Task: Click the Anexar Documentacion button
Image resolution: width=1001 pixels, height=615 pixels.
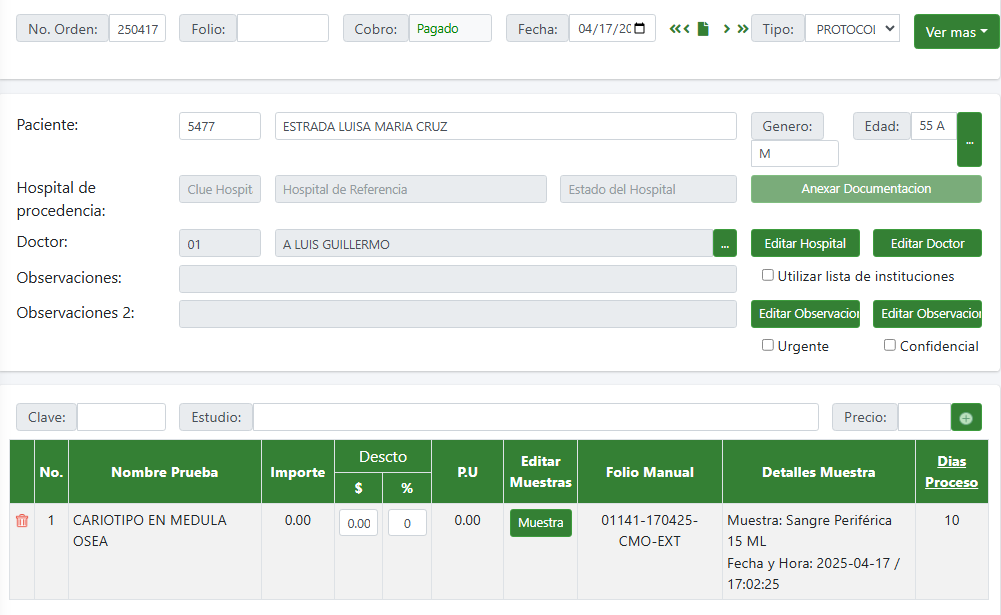Action: click(x=866, y=189)
